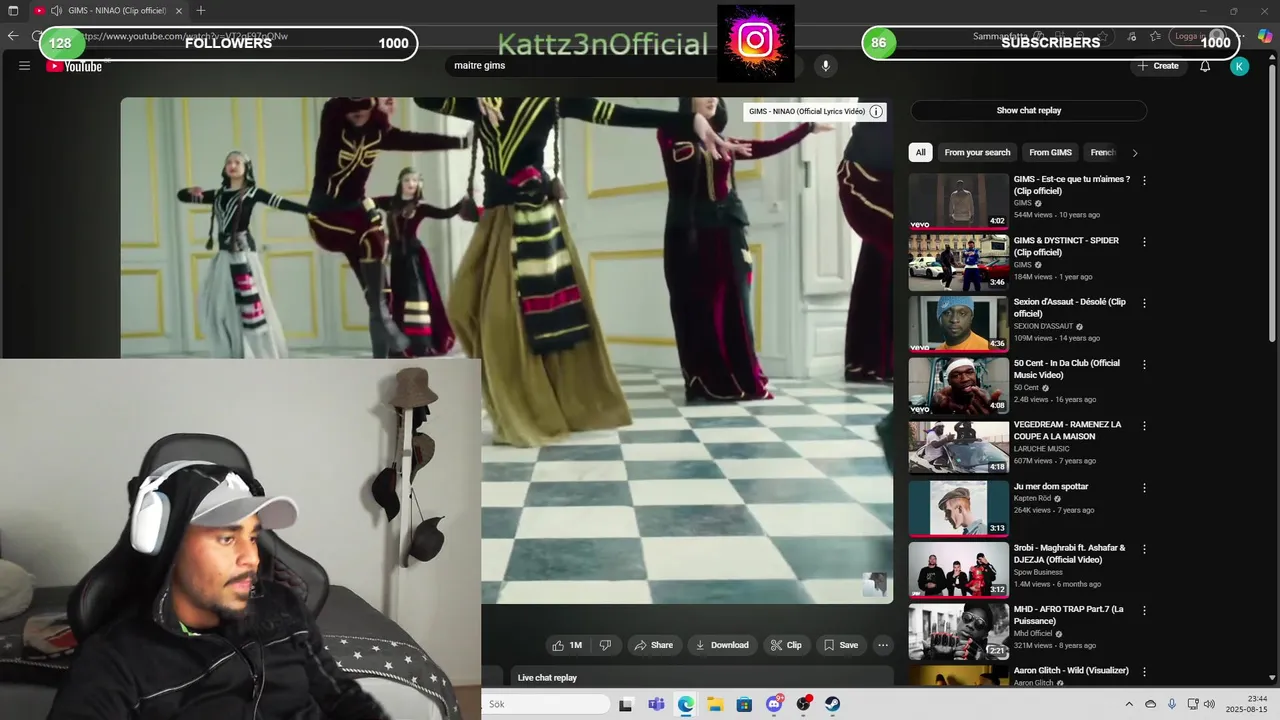This screenshot has height=720, width=1280.
Task: Click Show chat replay button
Action: click(x=1028, y=111)
